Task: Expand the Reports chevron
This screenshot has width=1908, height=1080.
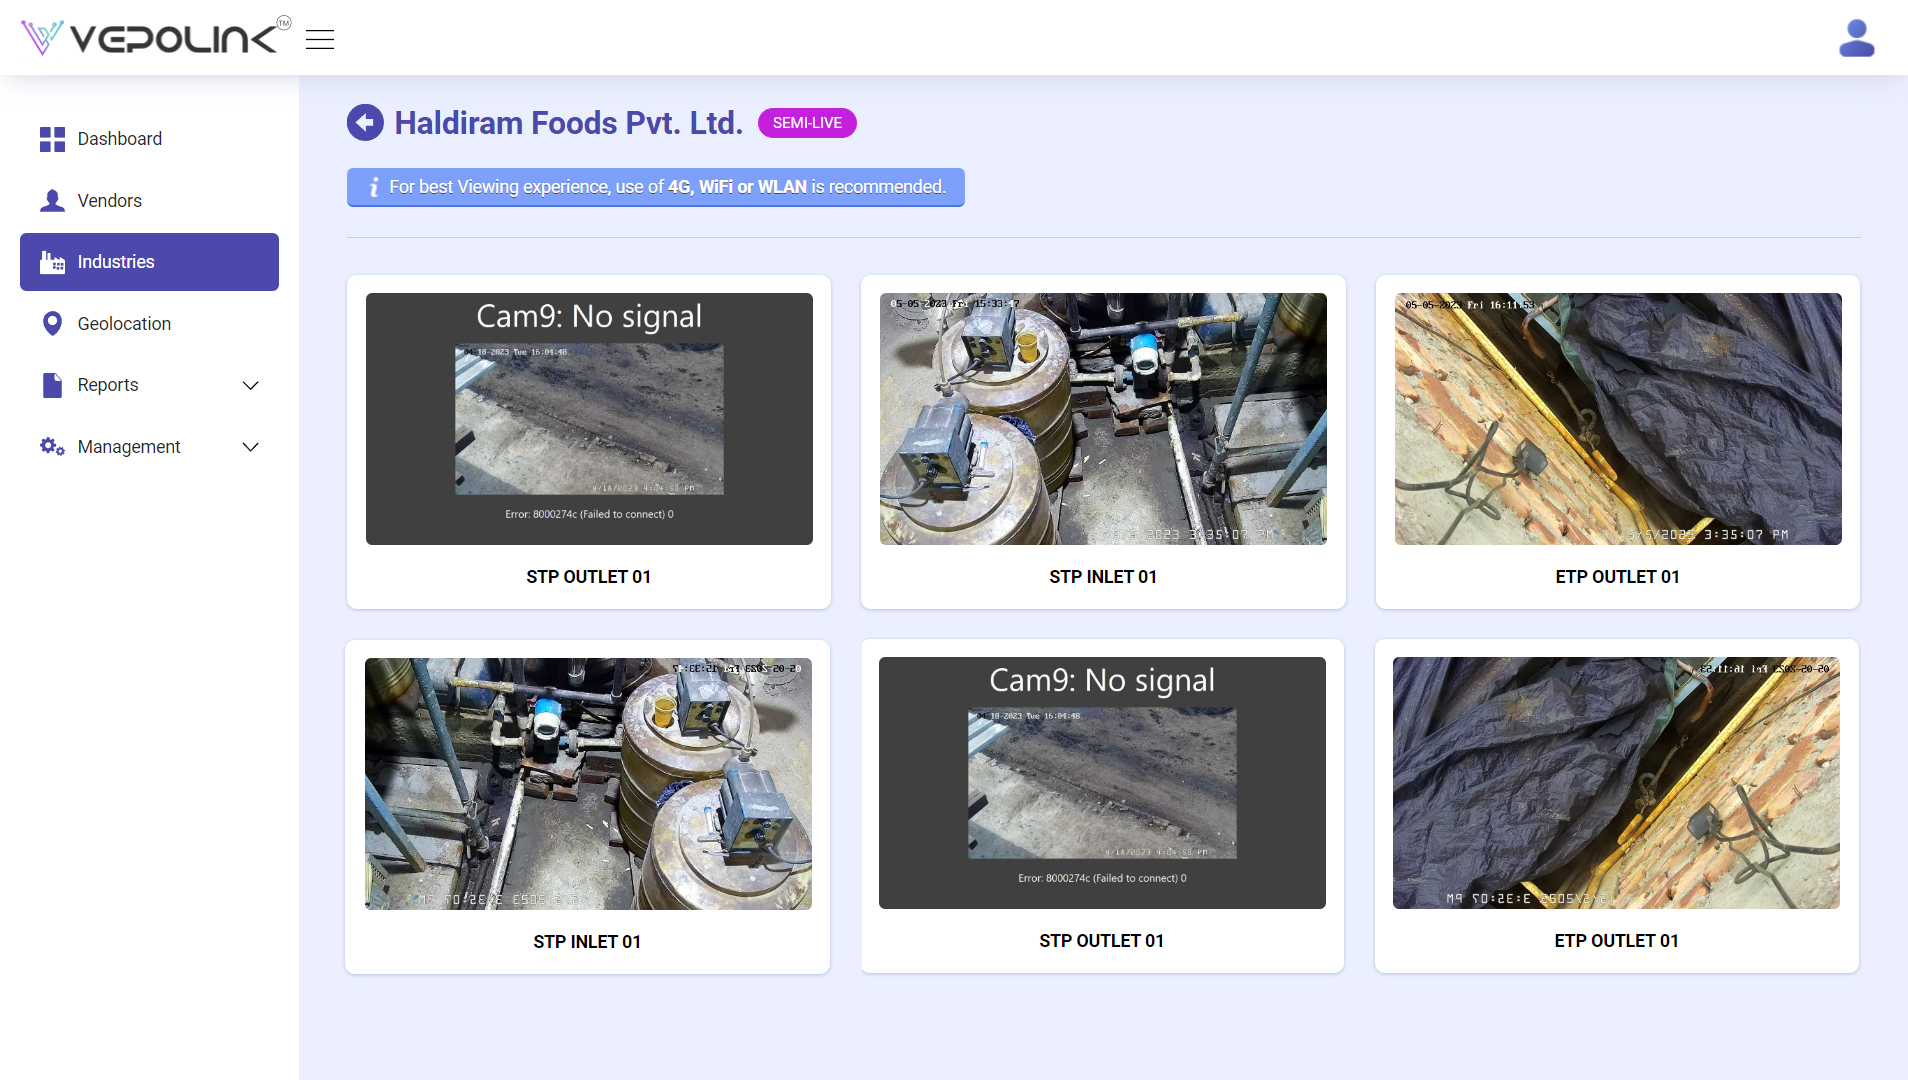Action: click(251, 385)
